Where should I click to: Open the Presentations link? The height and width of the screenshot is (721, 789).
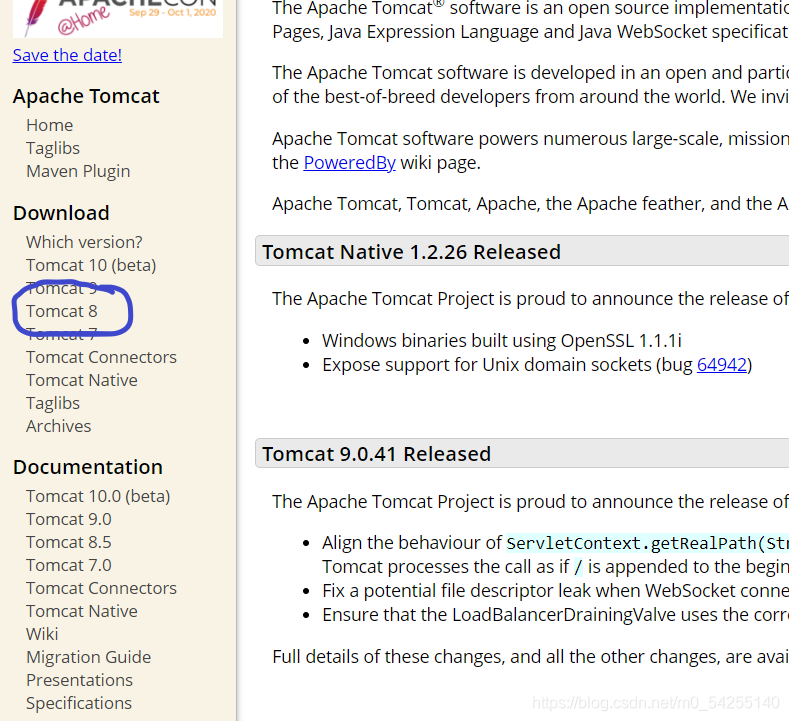[80, 680]
